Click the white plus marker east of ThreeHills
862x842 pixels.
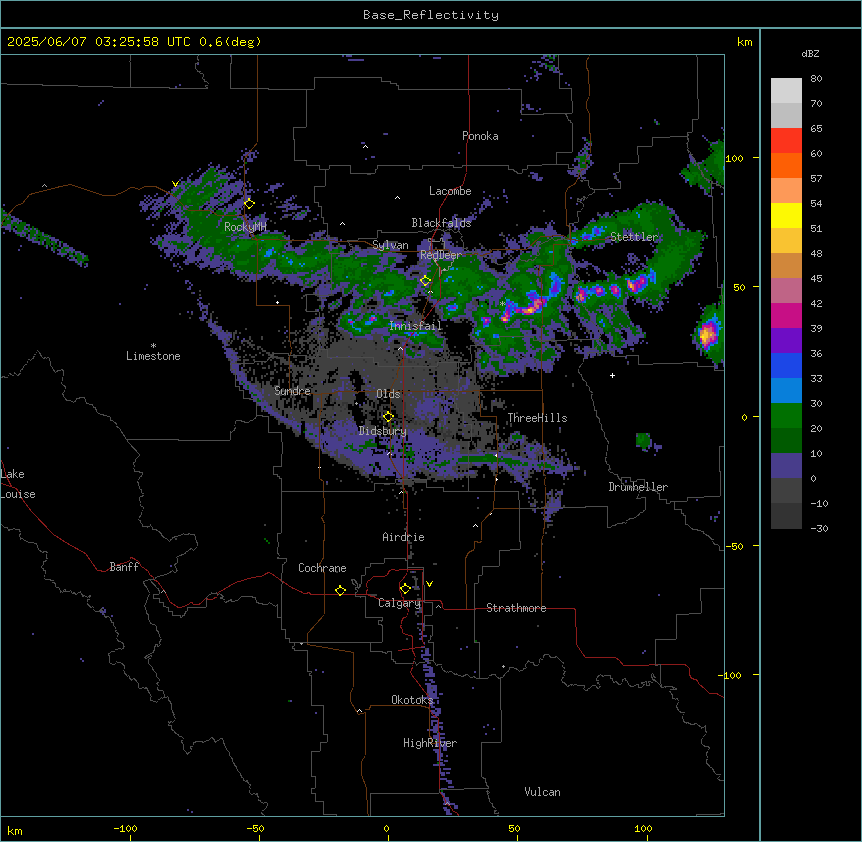point(612,375)
